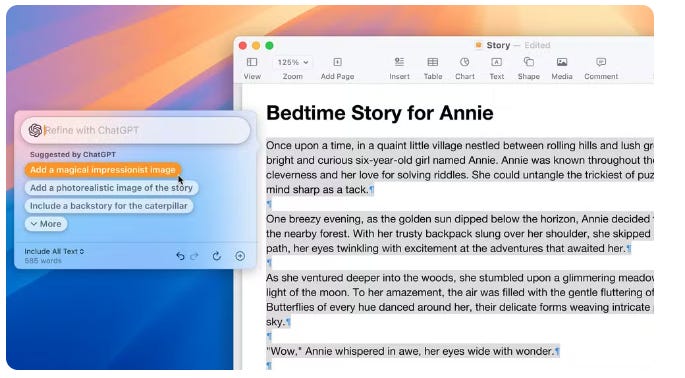The height and width of the screenshot is (378, 685).
Task: Select Include a backstory for the caterpillar
Action: pyautogui.click(x=109, y=206)
